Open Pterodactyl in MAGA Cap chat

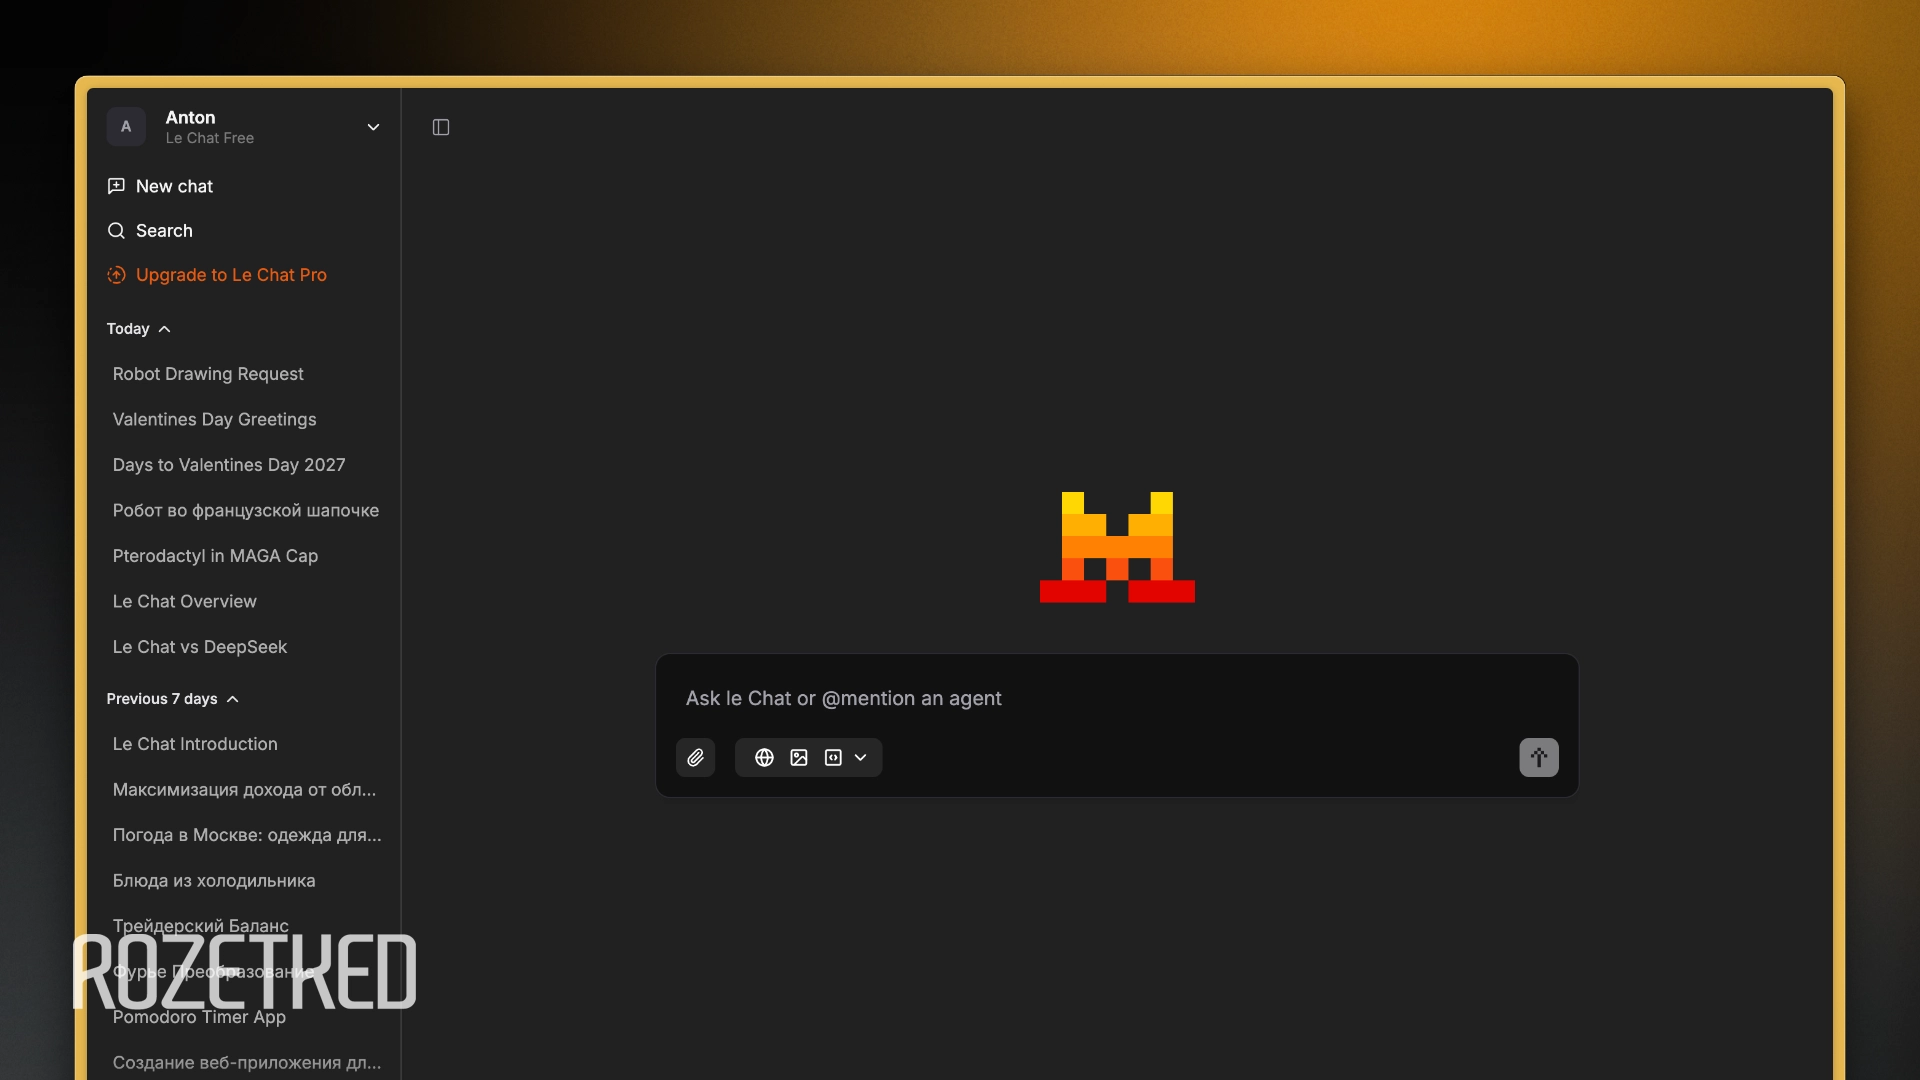click(215, 556)
